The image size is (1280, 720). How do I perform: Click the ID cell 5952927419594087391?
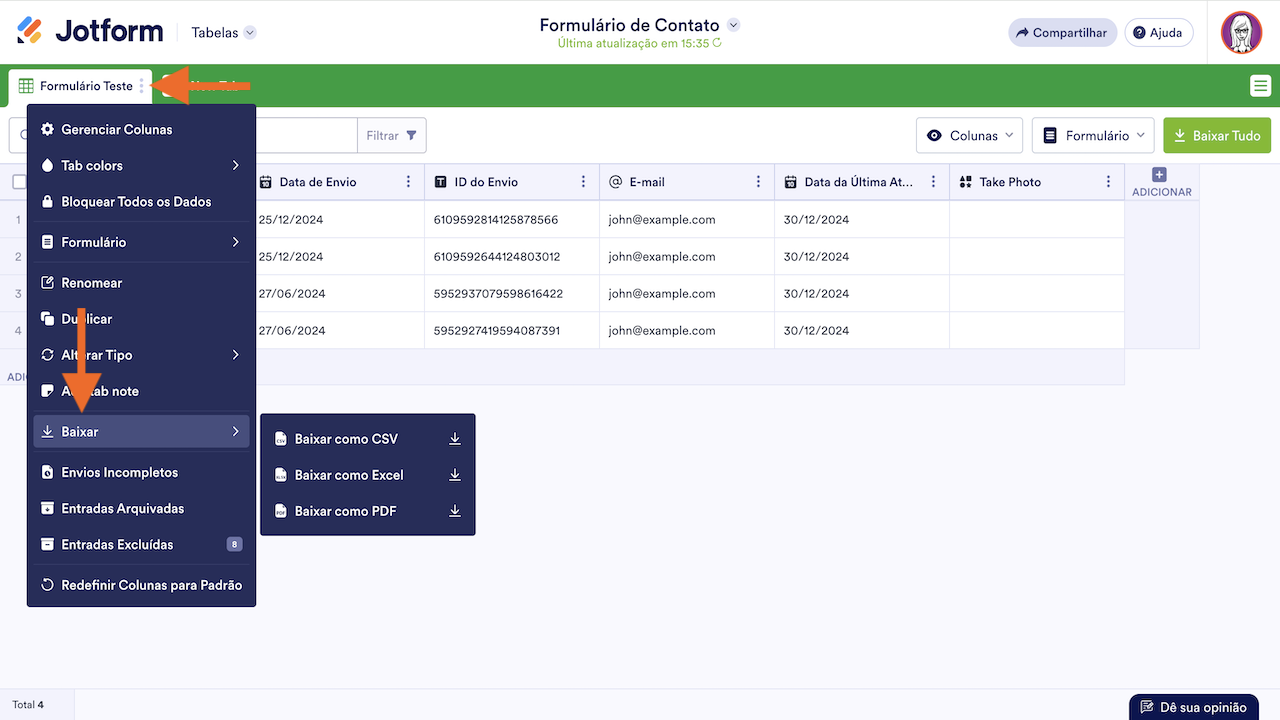pyautogui.click(x=512, y=330)
